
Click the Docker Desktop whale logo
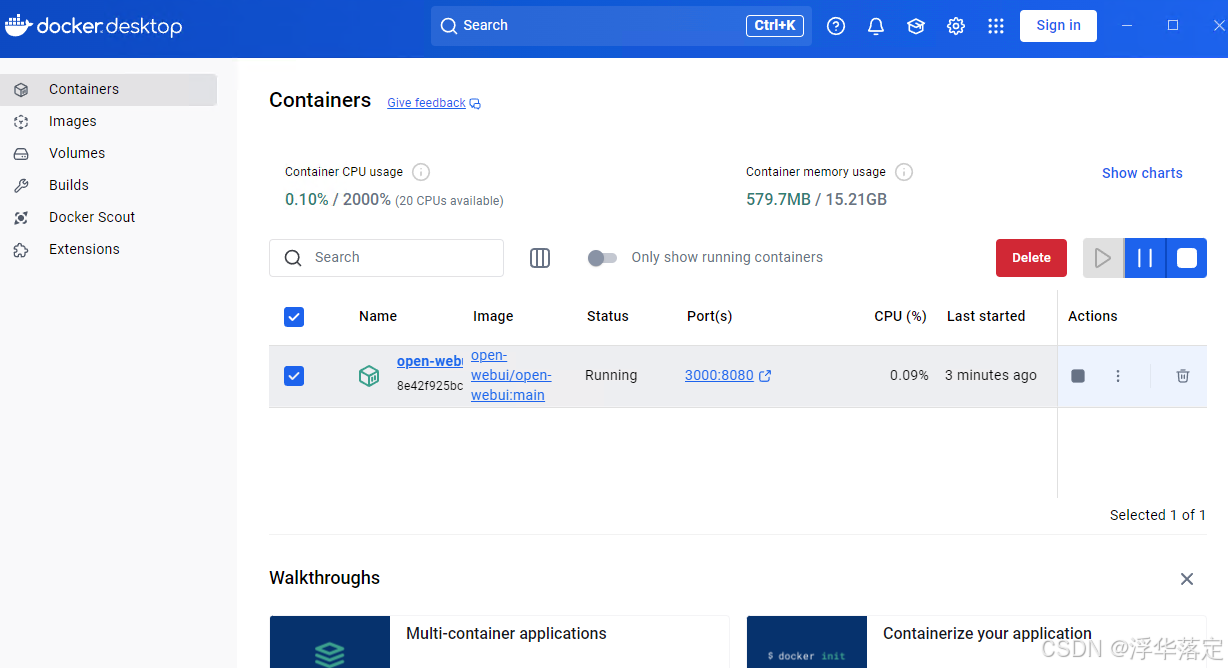(x=18, y=25)
